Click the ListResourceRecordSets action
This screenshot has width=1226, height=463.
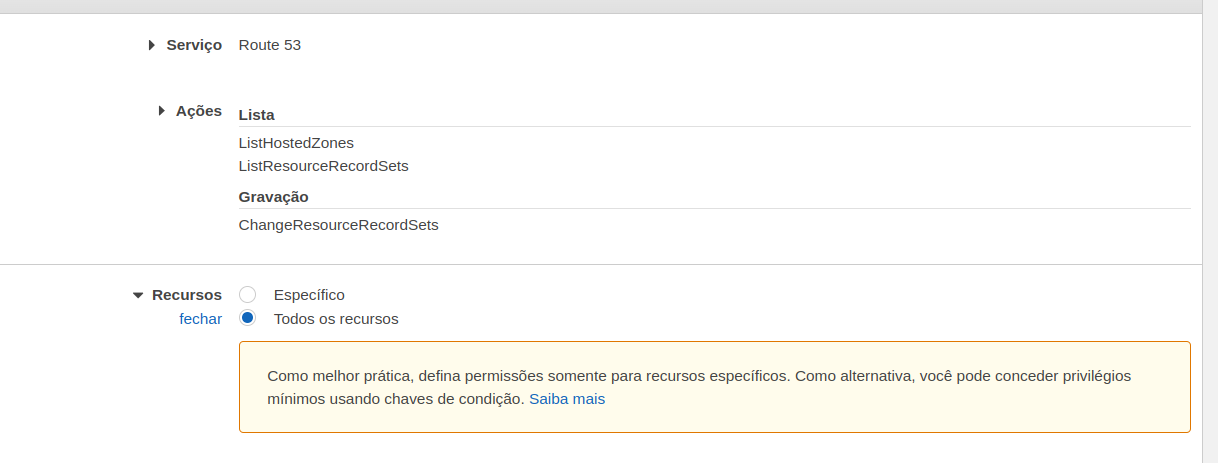pyautogui.click(x=323, y=166)
